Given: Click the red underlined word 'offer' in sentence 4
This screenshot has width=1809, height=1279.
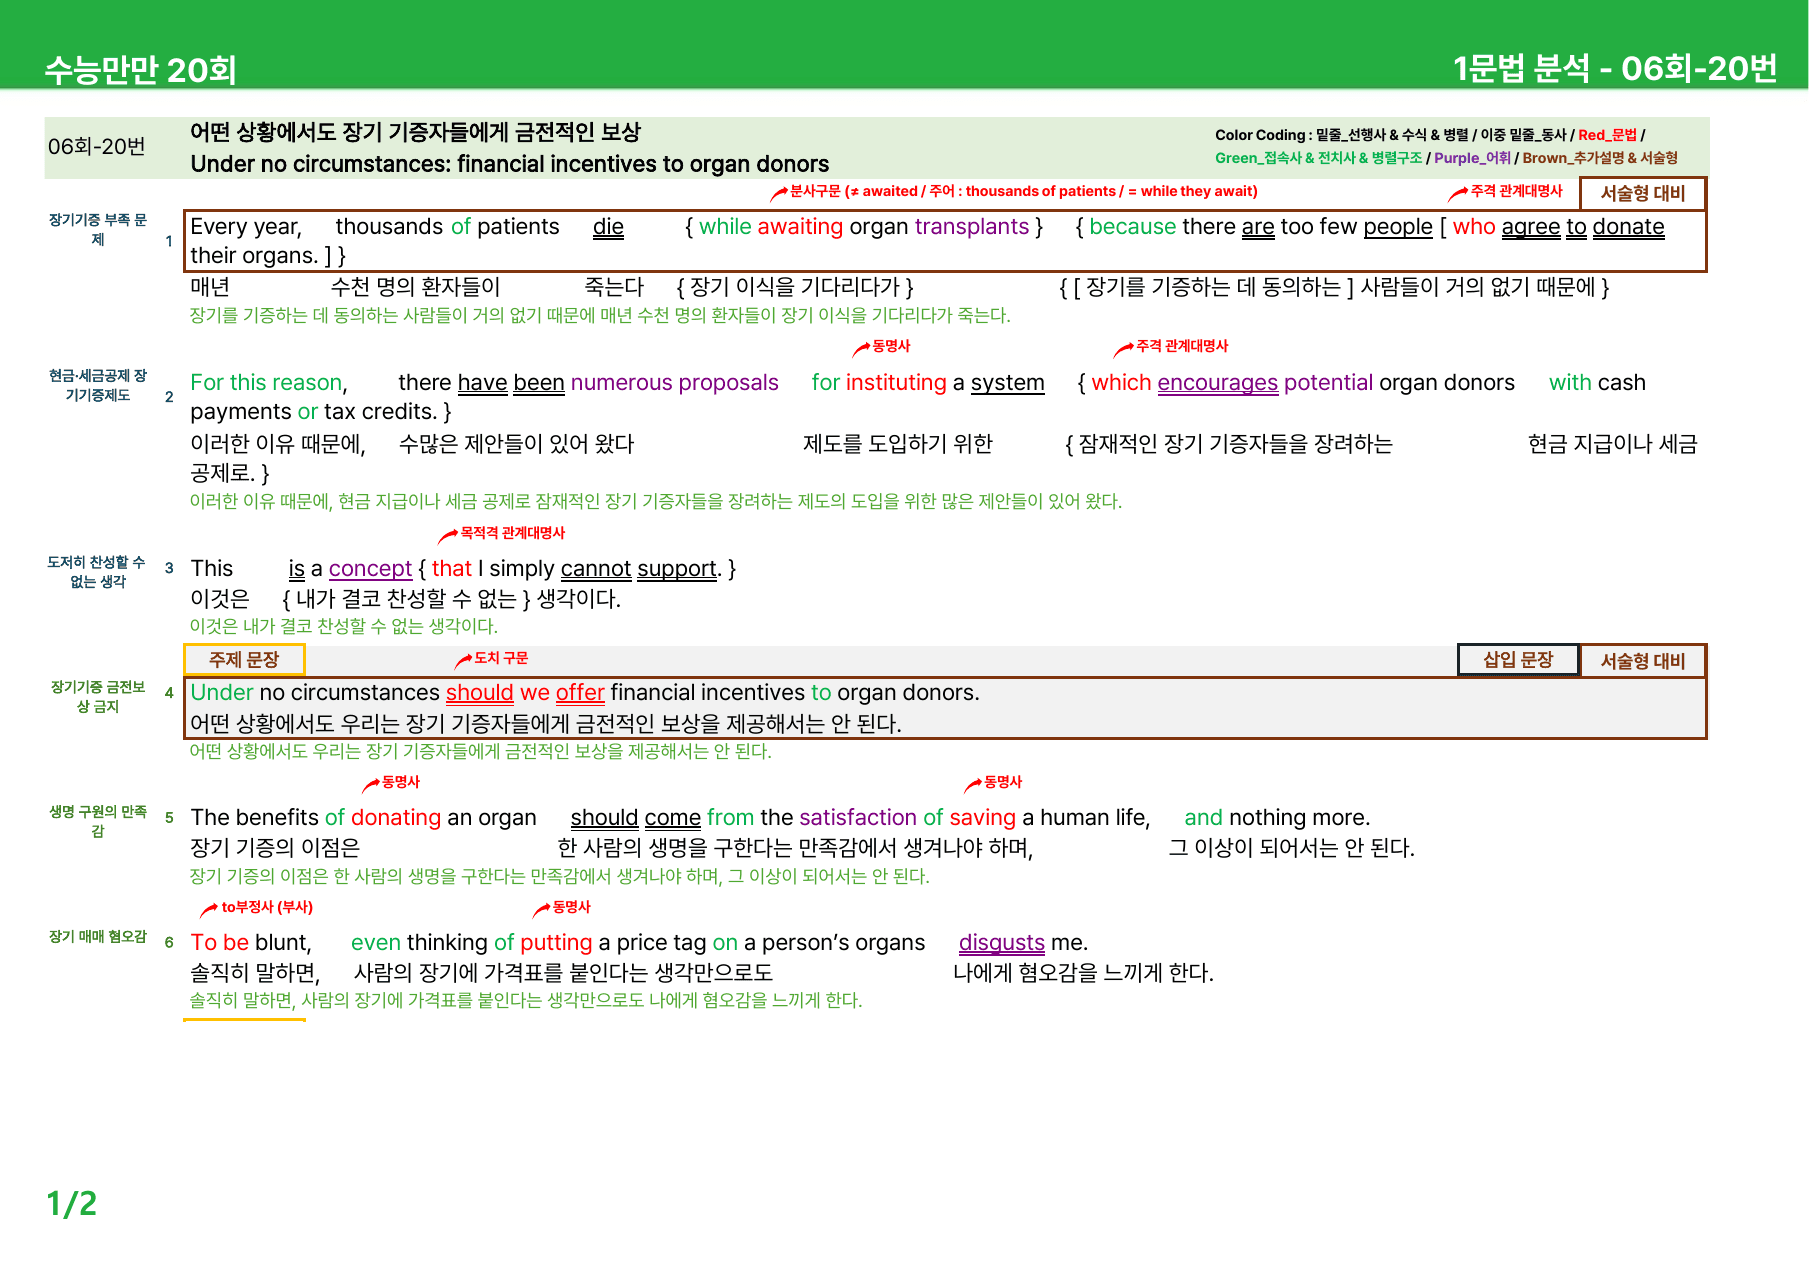Looking at the screenshot, I should tap(580, 693).
